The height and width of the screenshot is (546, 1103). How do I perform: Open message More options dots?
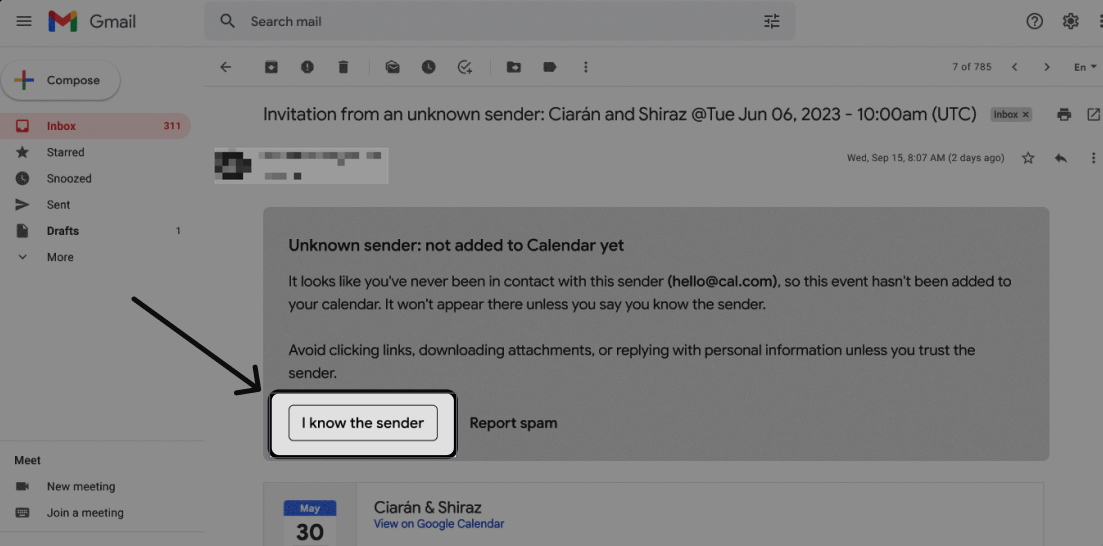(1093, 158)
